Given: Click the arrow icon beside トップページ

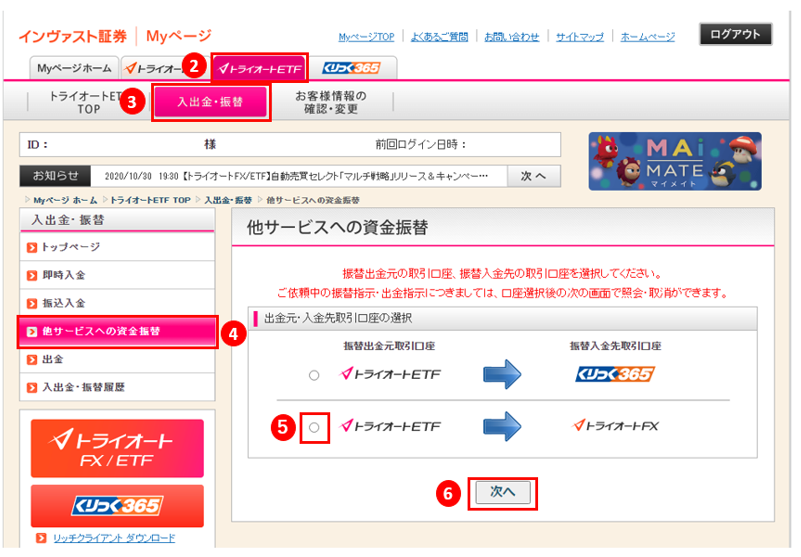Looking at the screenshot, I should [x=32, y=248].
